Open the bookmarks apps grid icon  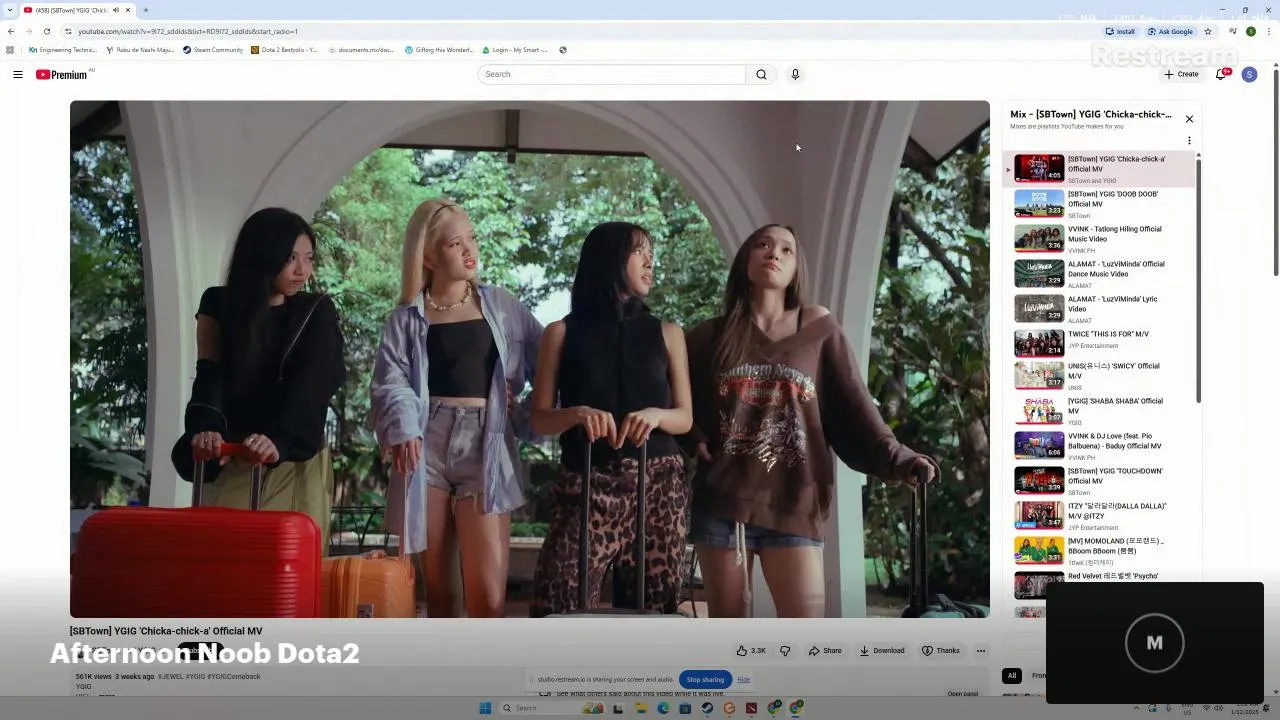tap(10, 50)
